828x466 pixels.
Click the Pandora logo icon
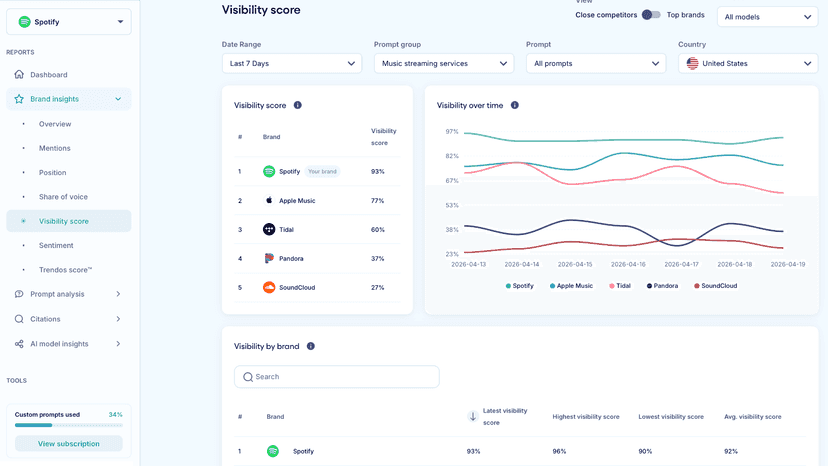(269, 258)
